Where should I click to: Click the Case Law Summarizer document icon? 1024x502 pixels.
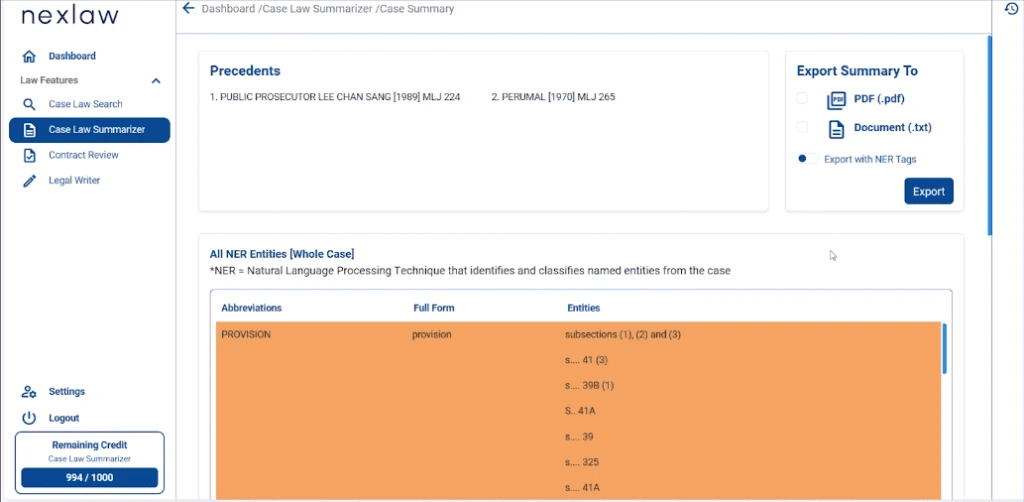29,130
